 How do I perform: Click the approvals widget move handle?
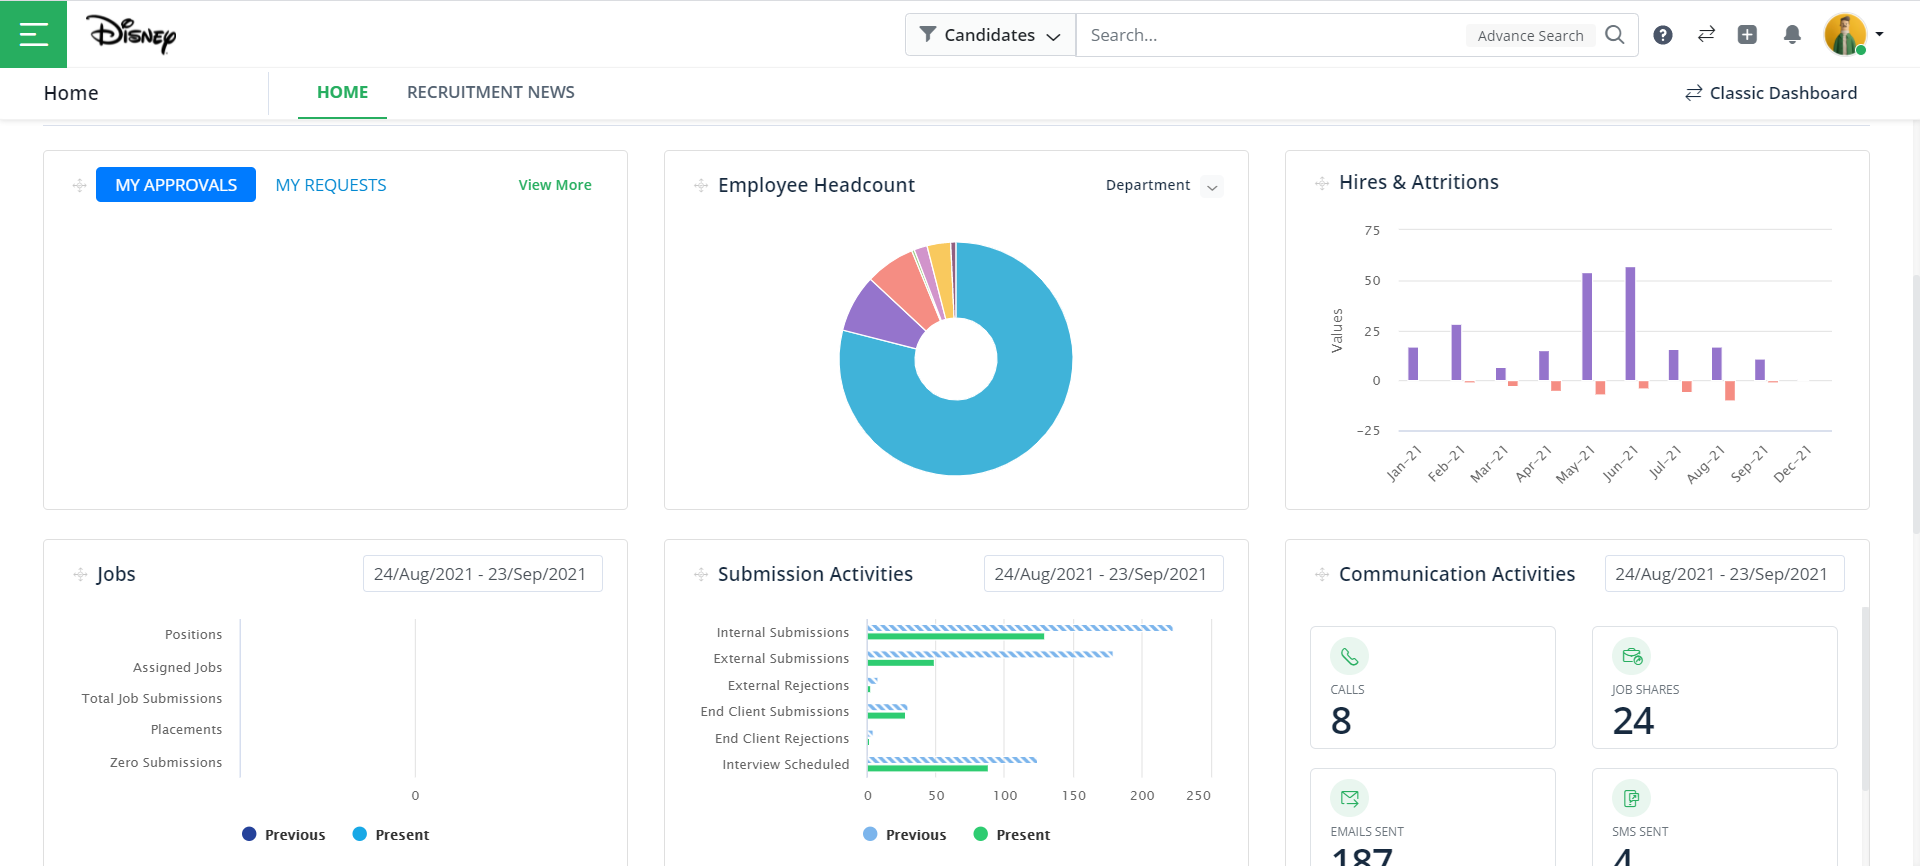point(79,185)
